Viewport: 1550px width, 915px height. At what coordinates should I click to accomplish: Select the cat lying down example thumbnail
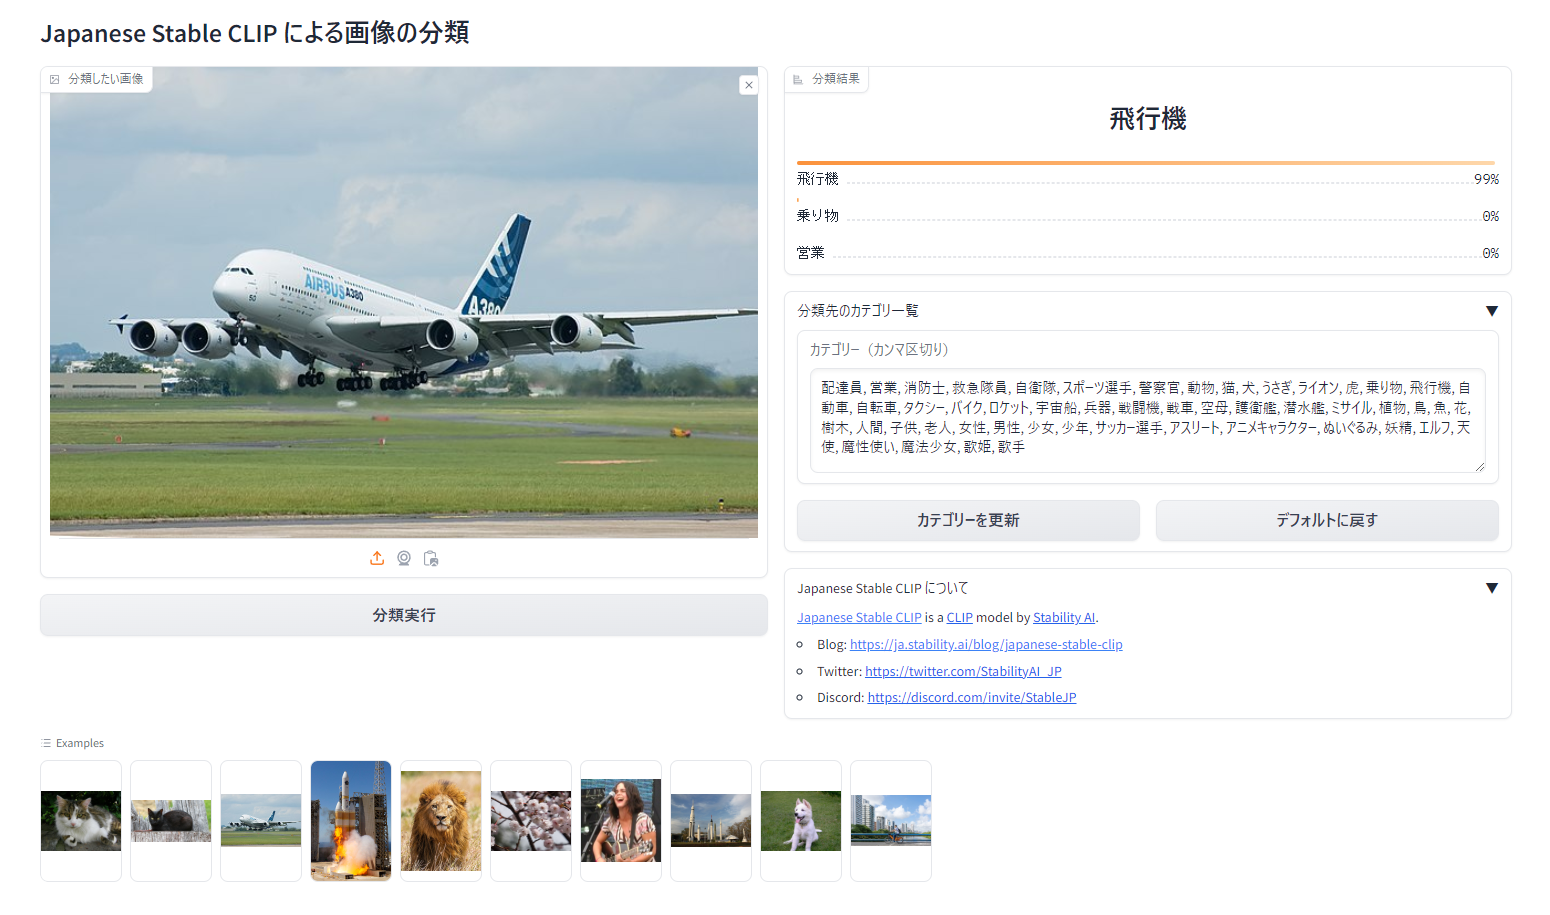[x=81, y=821]
